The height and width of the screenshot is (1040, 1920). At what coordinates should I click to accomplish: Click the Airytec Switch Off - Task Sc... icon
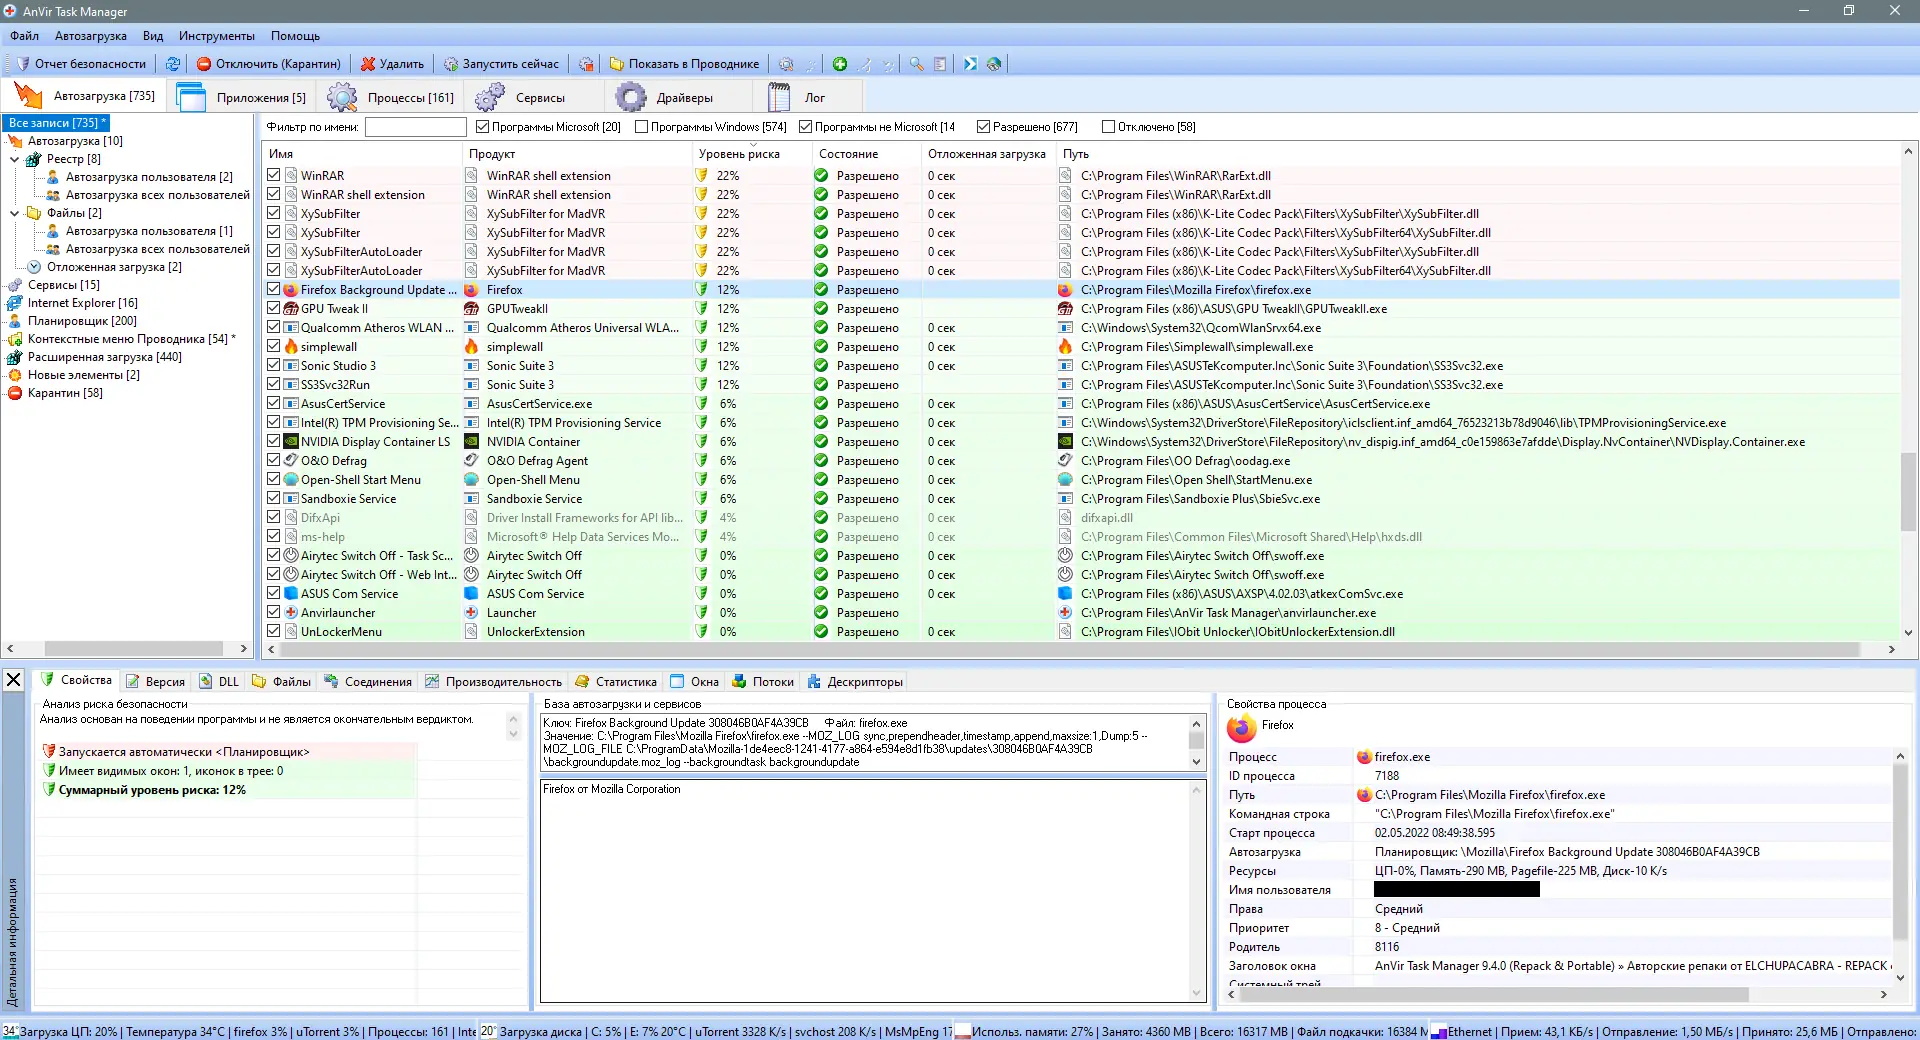coord(291,556)
